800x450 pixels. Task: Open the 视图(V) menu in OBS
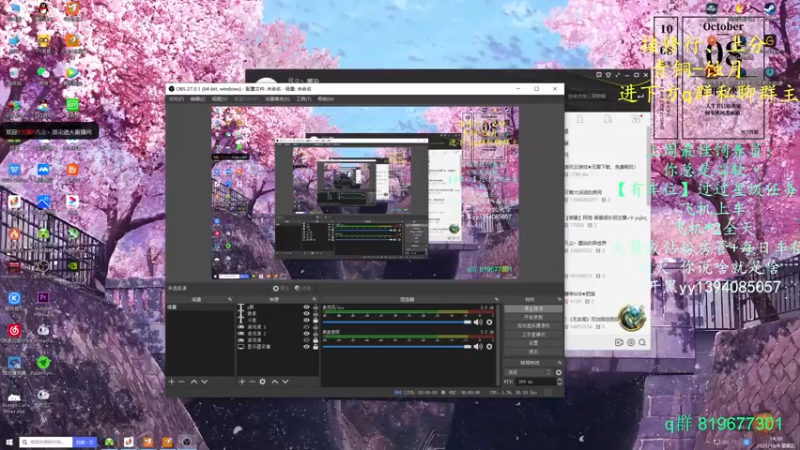(219, 99)
